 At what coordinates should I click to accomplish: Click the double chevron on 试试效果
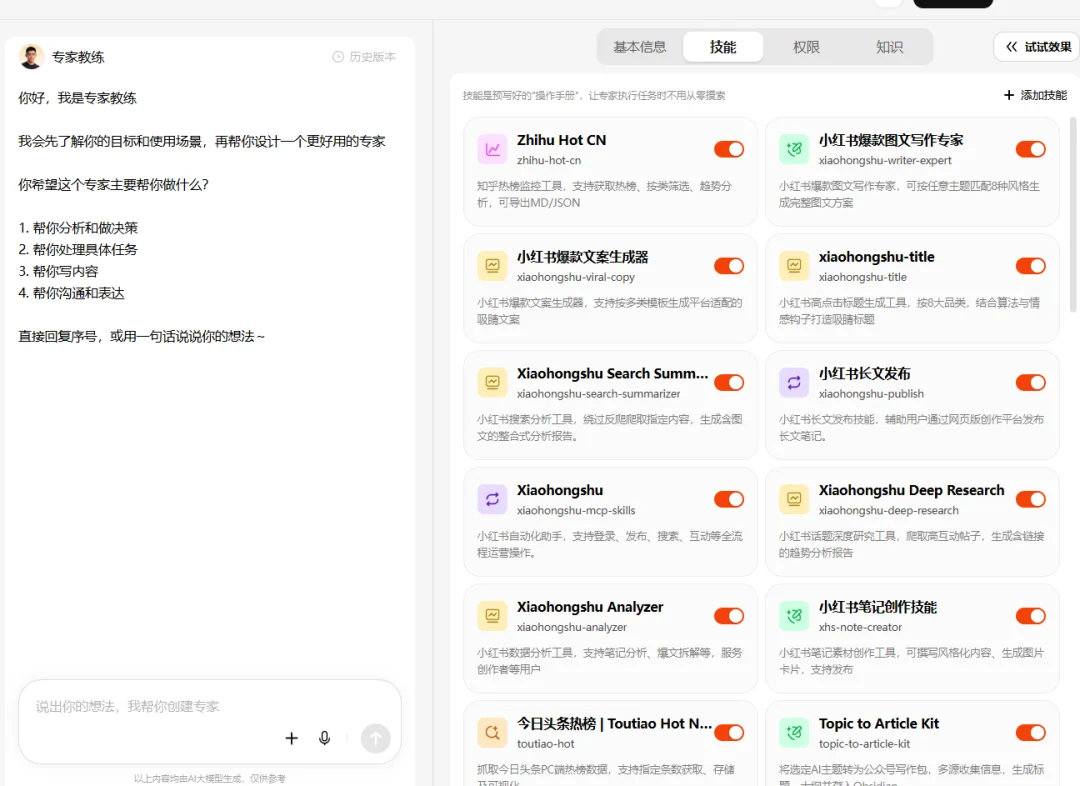(x=1011, y=47)
